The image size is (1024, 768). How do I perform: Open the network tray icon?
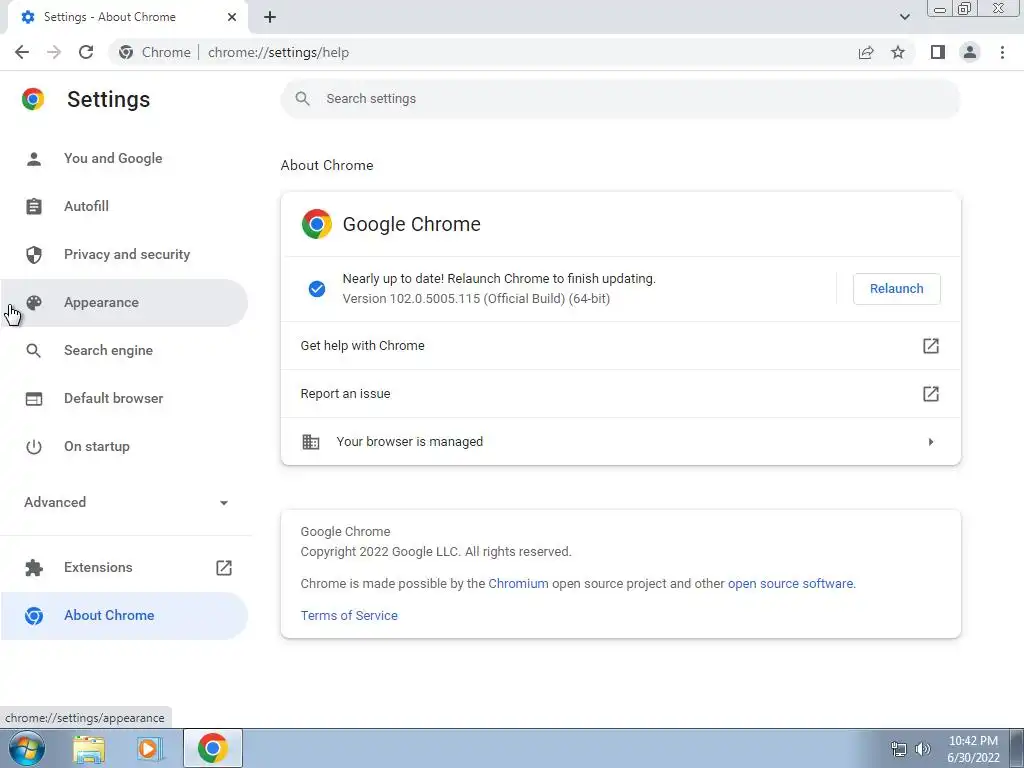tap(899, 749)
